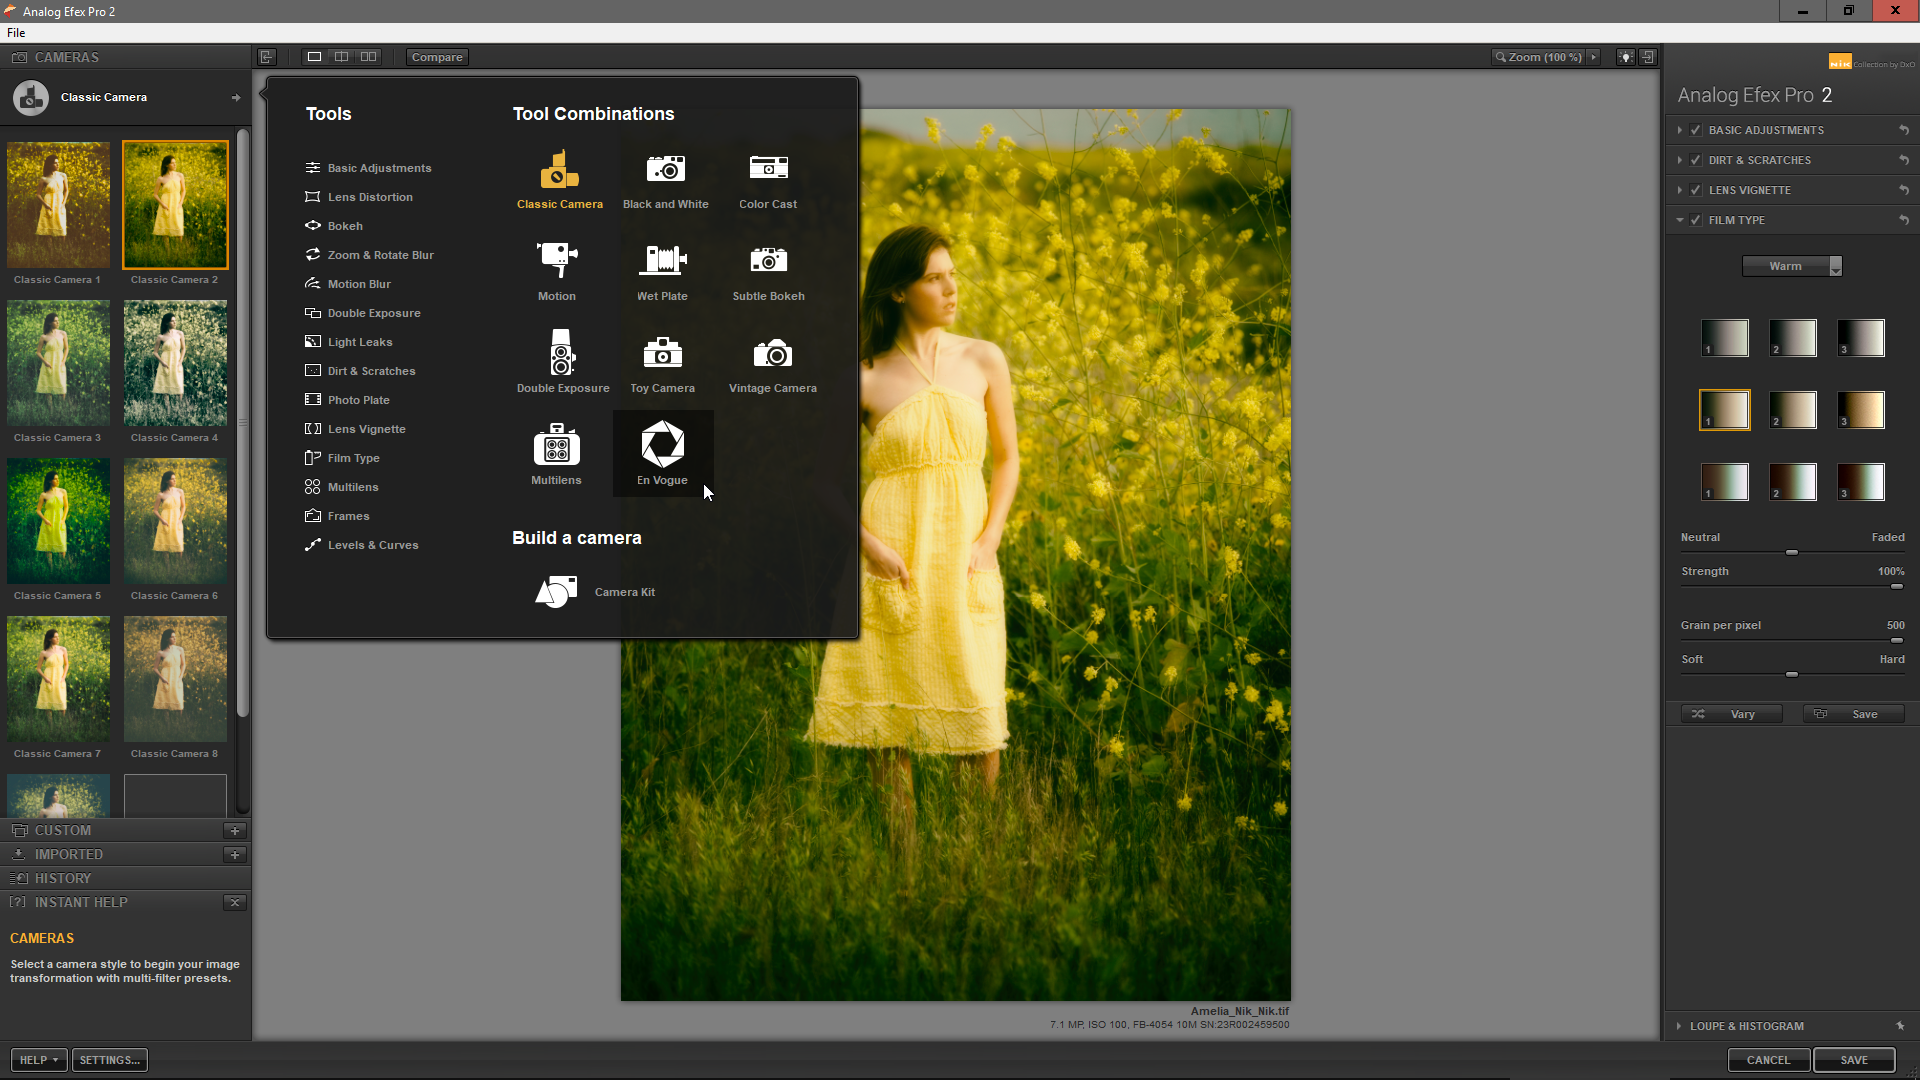Choose the Subtle Bokeh camera icon
The image size is (1920, 1080).
[x=768, y=260]
